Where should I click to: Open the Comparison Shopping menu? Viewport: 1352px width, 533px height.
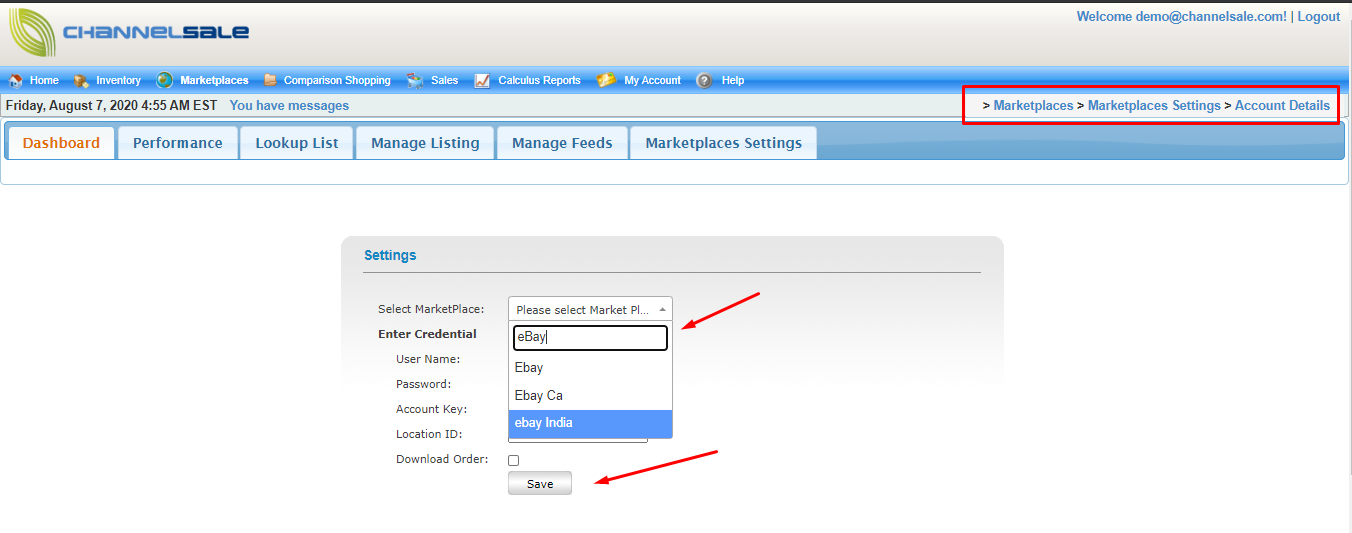click(337, 81)
